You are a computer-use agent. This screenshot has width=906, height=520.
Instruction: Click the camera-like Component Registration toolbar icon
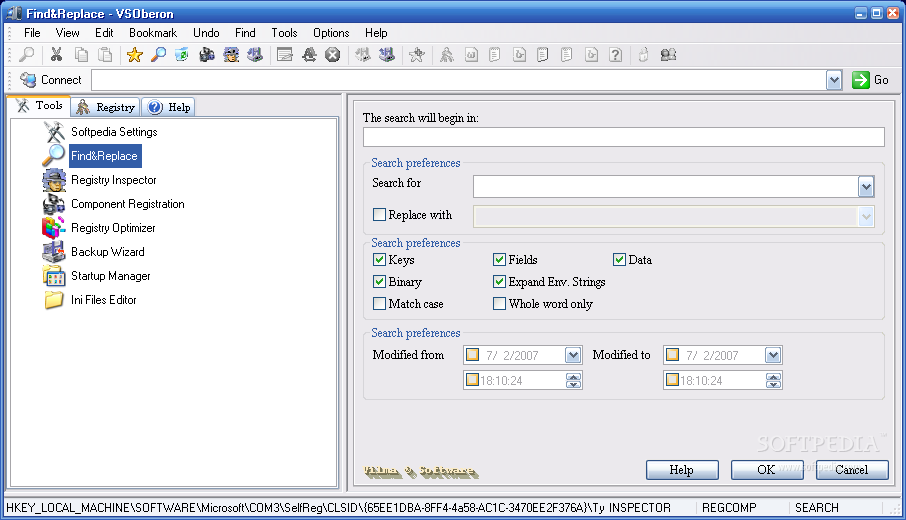point(206,55)
